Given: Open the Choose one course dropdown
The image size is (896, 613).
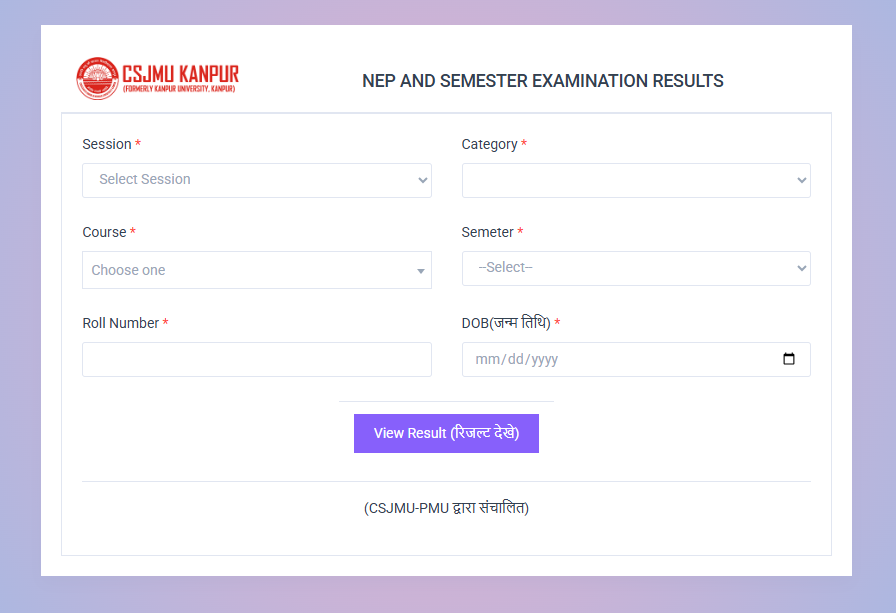Looking at the screenshot, I should click(x=257, y=269).
